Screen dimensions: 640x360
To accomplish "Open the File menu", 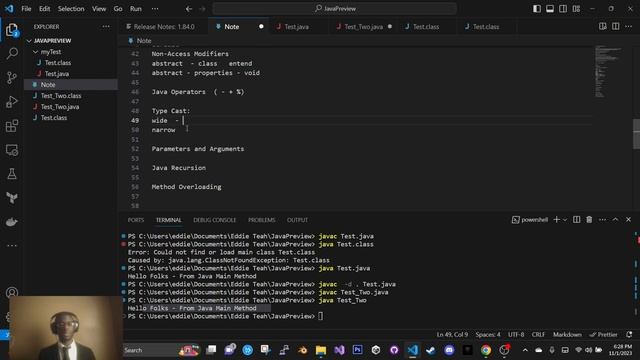I will coord(26,9).
